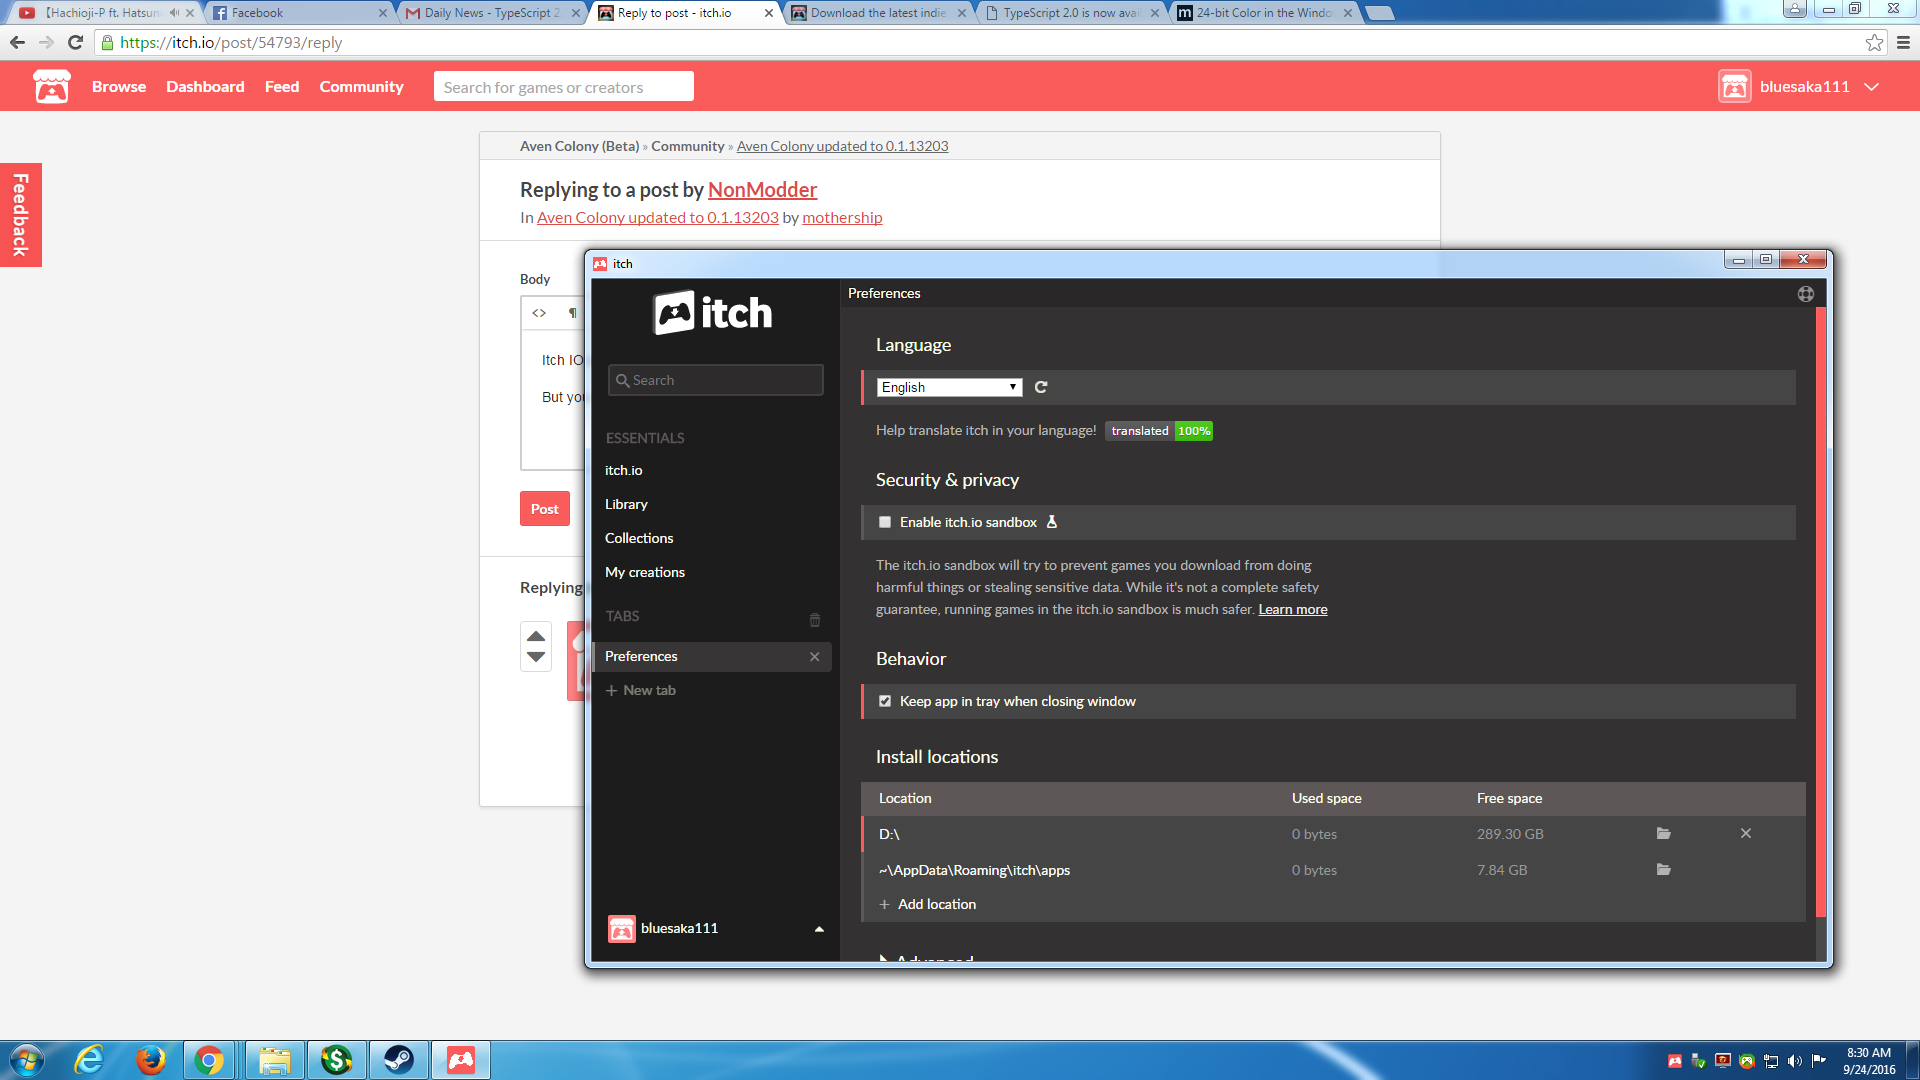This screenshot has height=1080, width=1920.
Task: Click the clock in system tray
Action: [x=1868, y=1061]
